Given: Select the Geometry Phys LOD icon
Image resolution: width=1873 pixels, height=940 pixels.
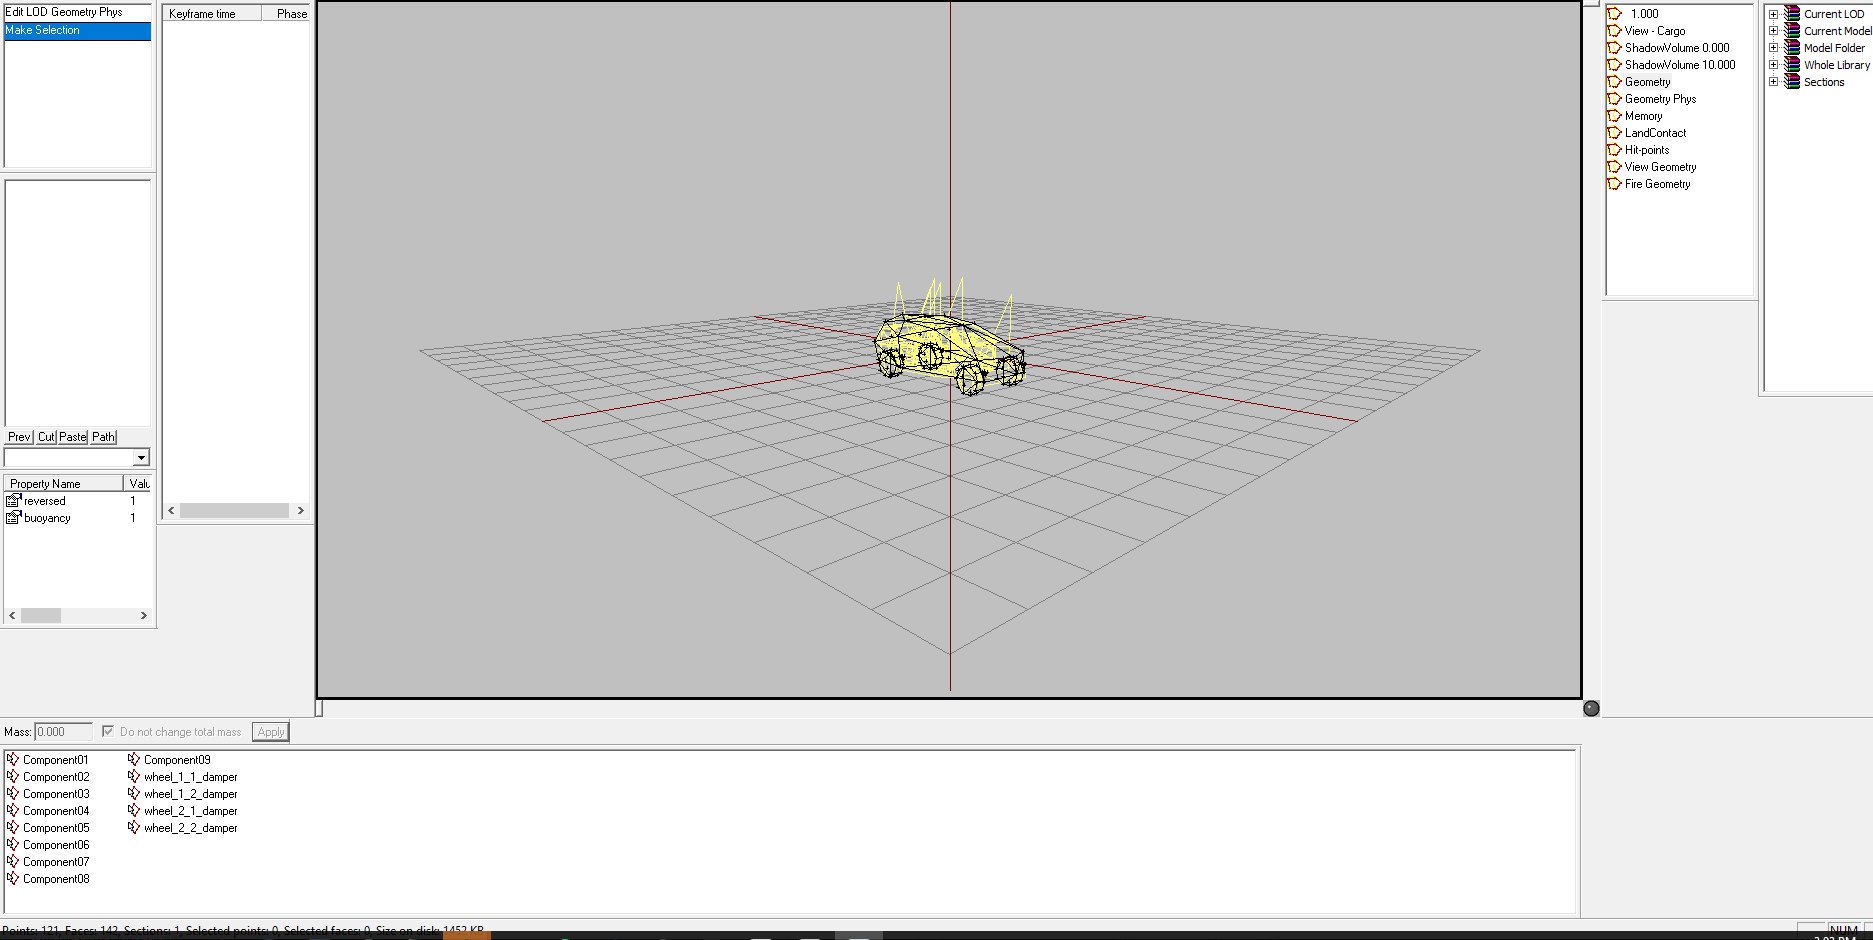Looking at the screenshot, I should click(1614, 99).
